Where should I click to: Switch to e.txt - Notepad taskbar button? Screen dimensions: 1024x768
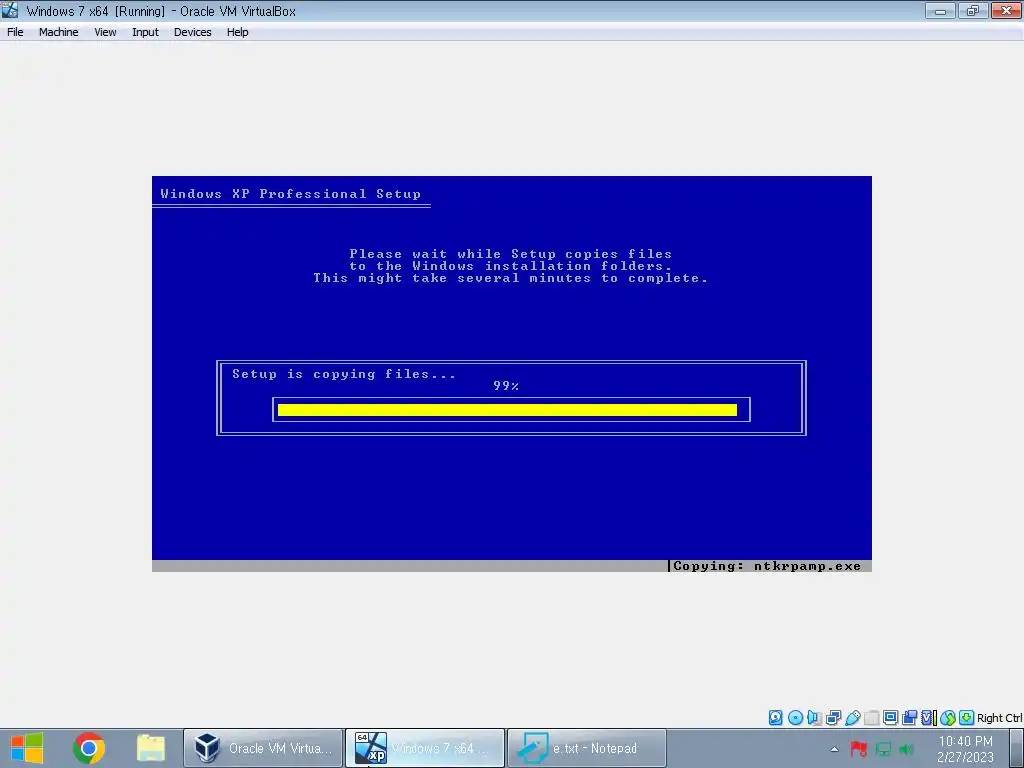pos(587,748)
